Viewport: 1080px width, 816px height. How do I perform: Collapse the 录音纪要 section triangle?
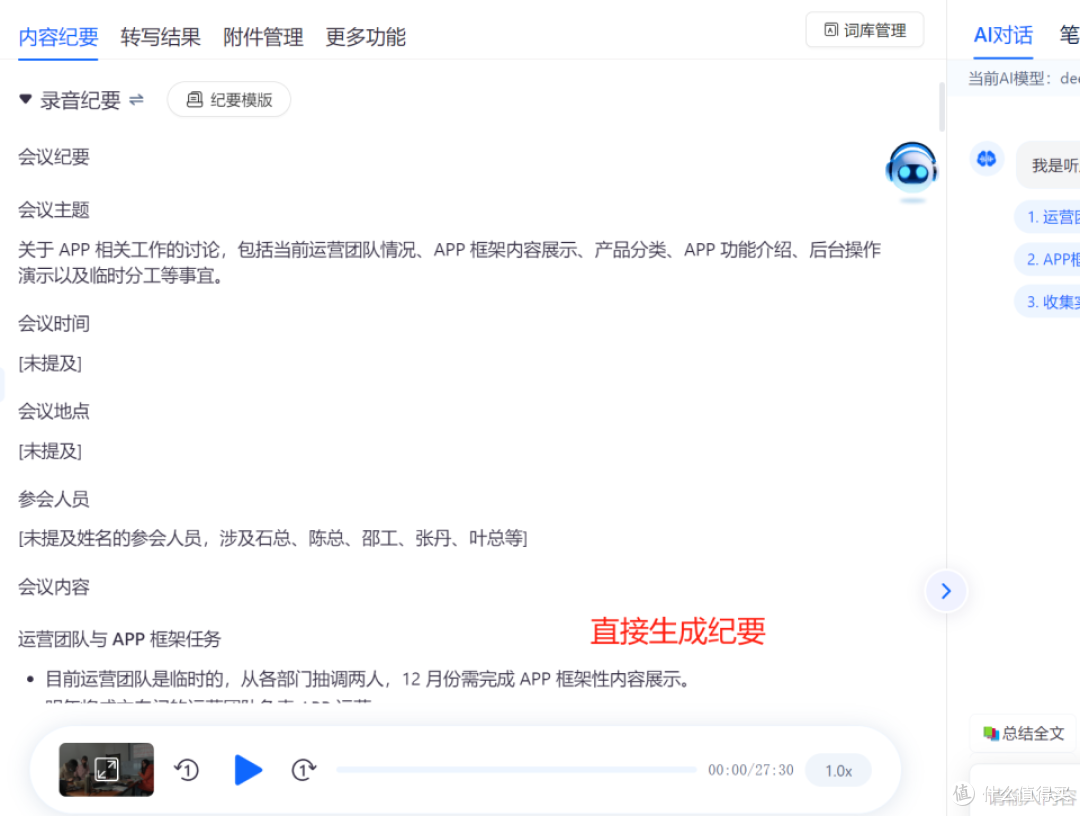(25, 99)
